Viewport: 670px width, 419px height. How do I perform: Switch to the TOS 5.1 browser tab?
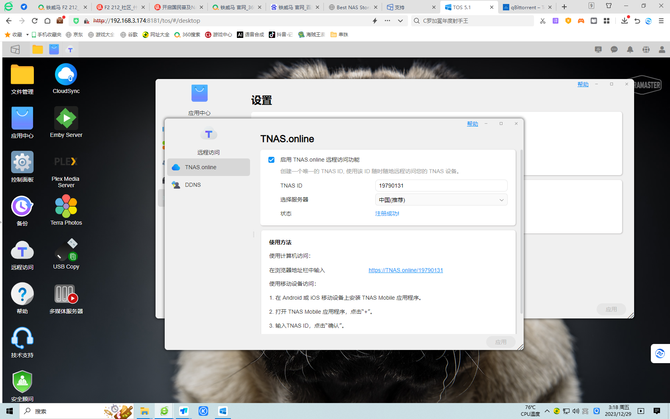468,7
